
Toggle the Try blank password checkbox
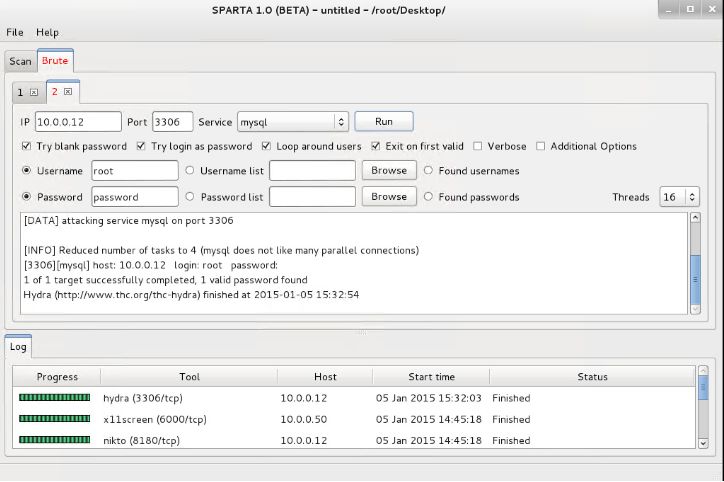point(26,146)
